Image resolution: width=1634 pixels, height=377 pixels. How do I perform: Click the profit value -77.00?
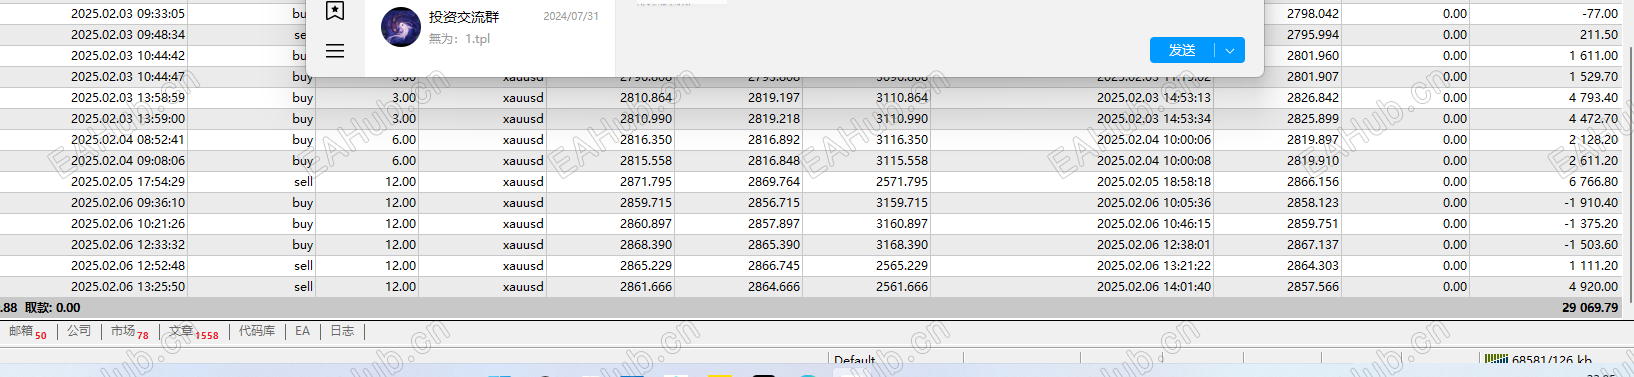(x=1600, y=13)
